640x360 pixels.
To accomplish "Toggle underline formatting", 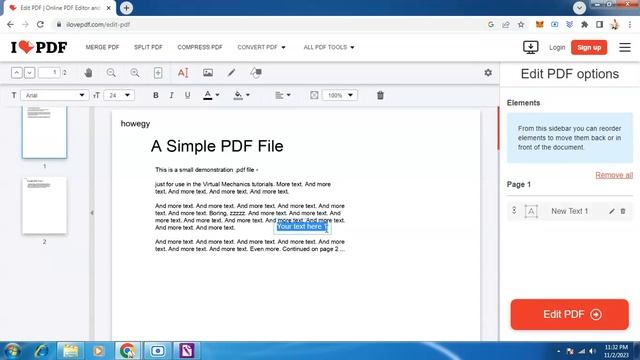I will 187,95.
